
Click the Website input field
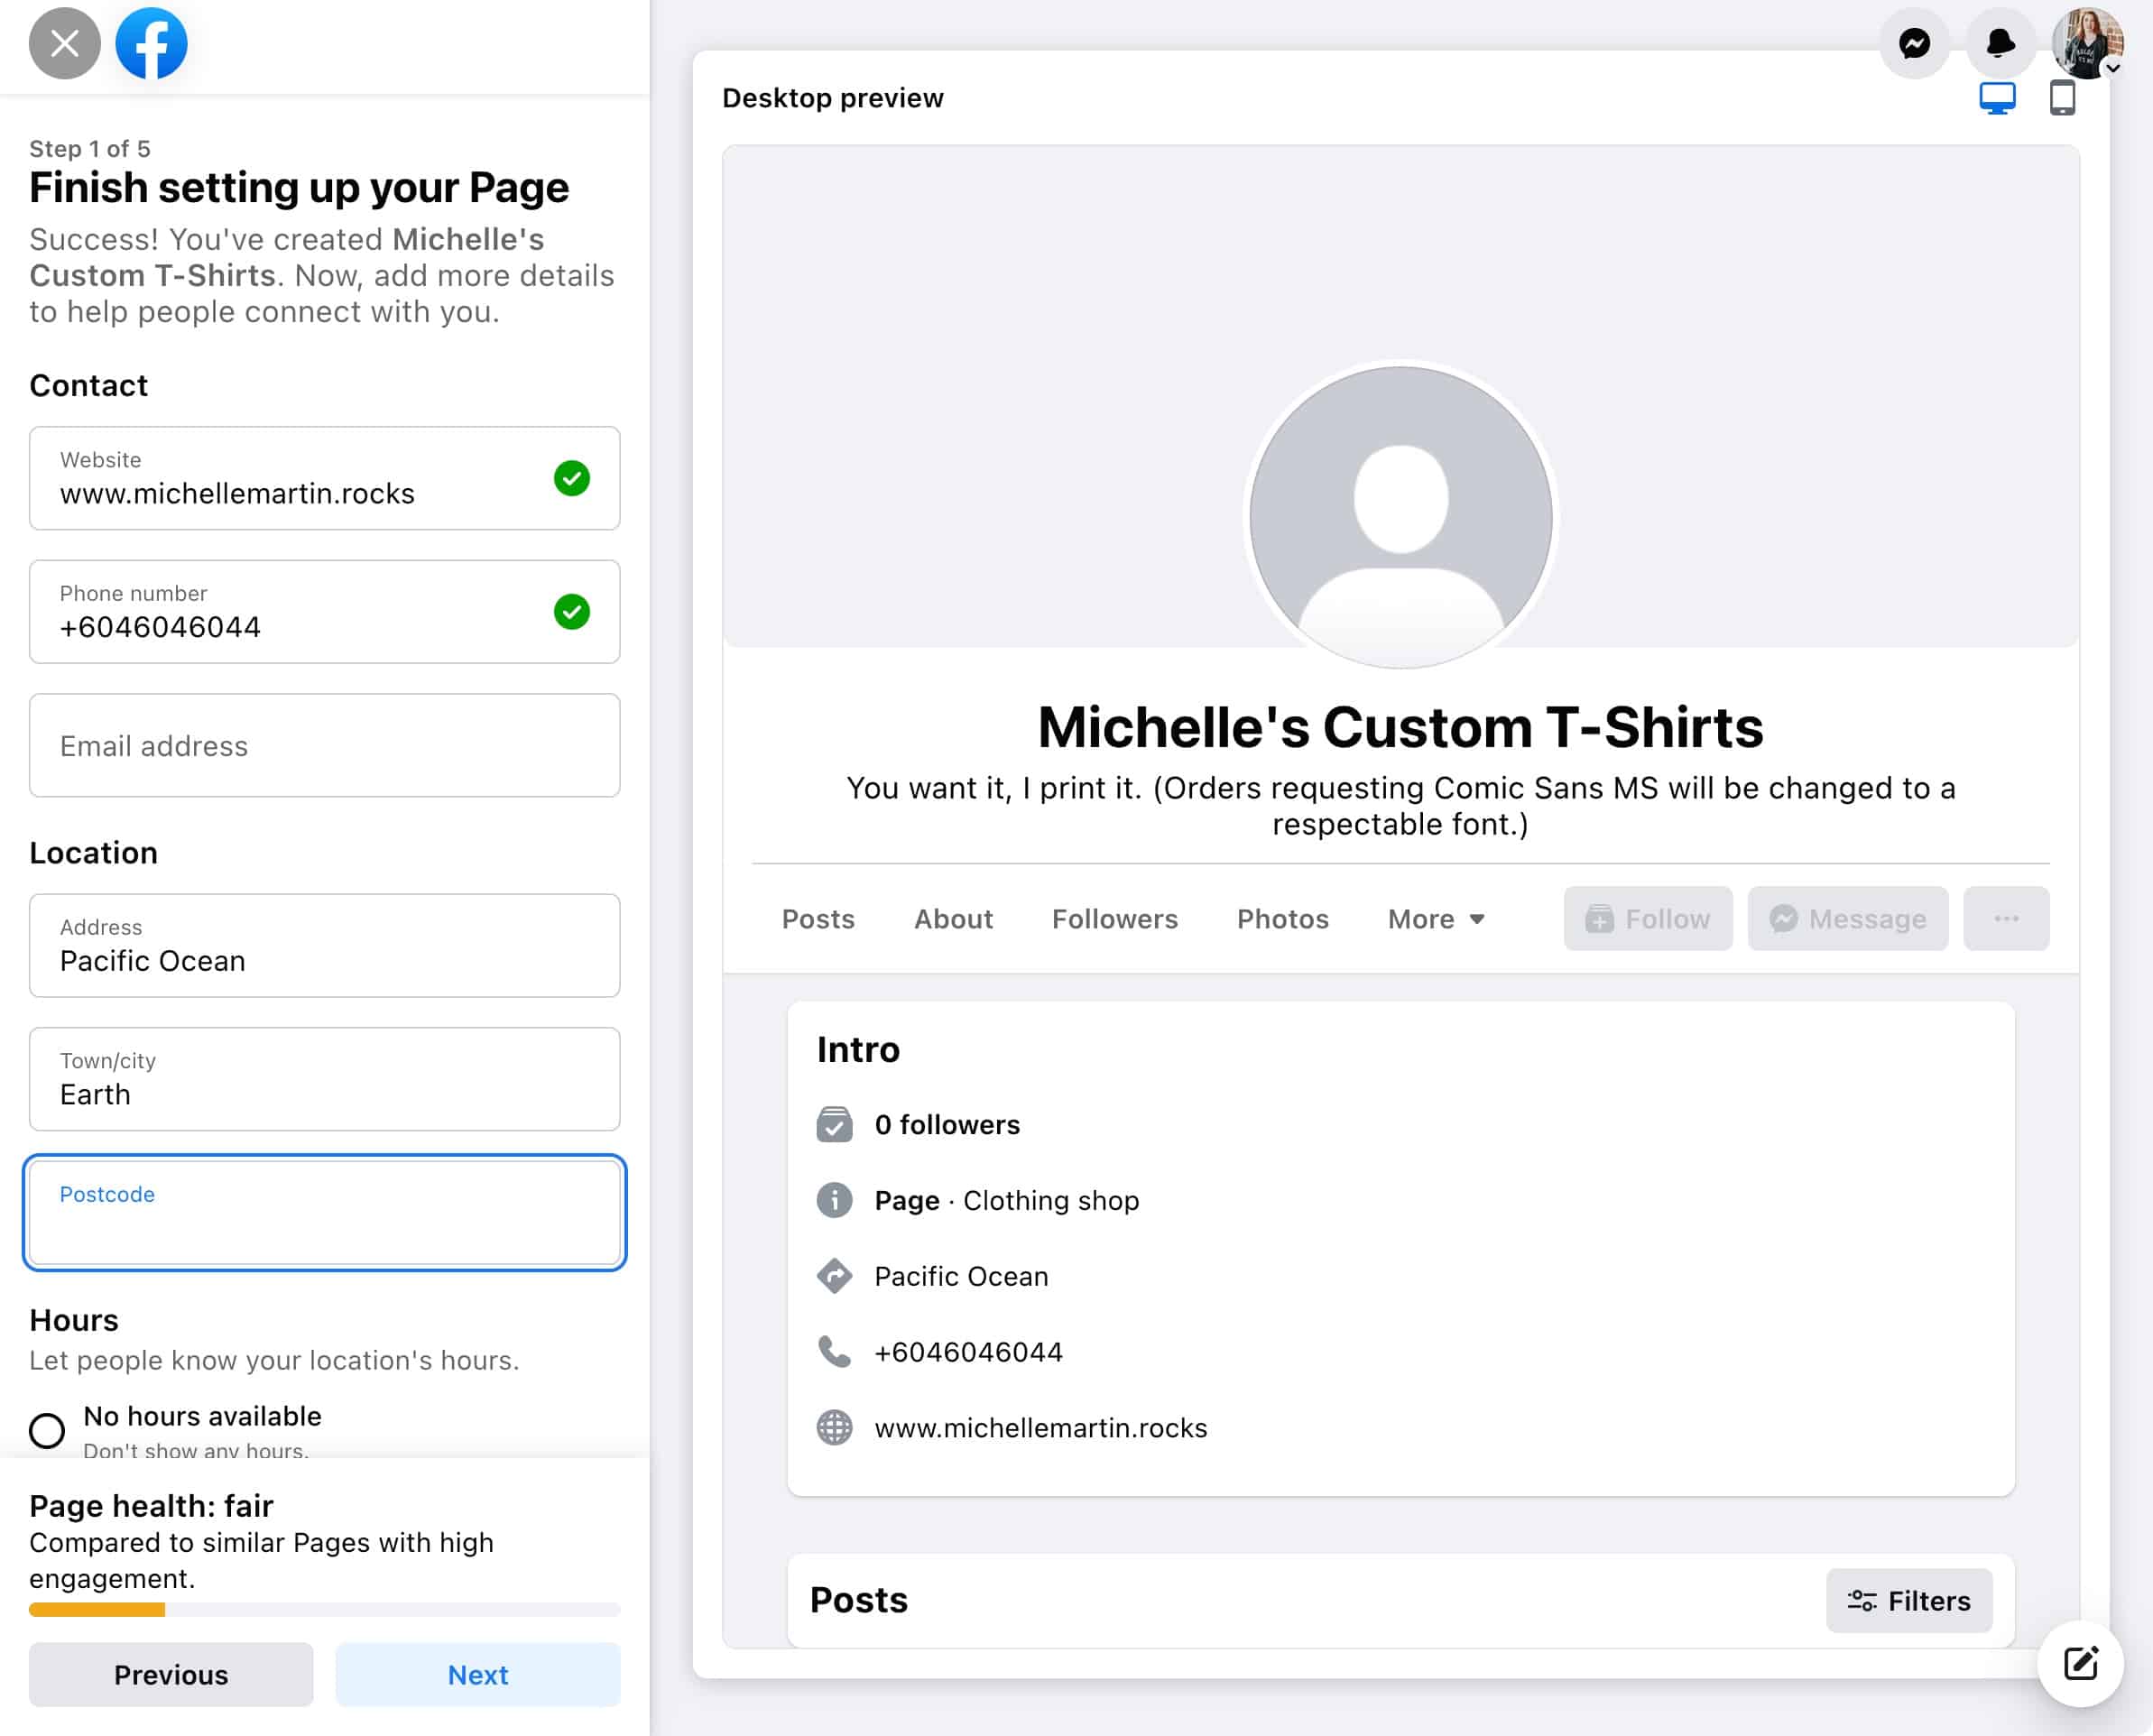pos(325,478)
